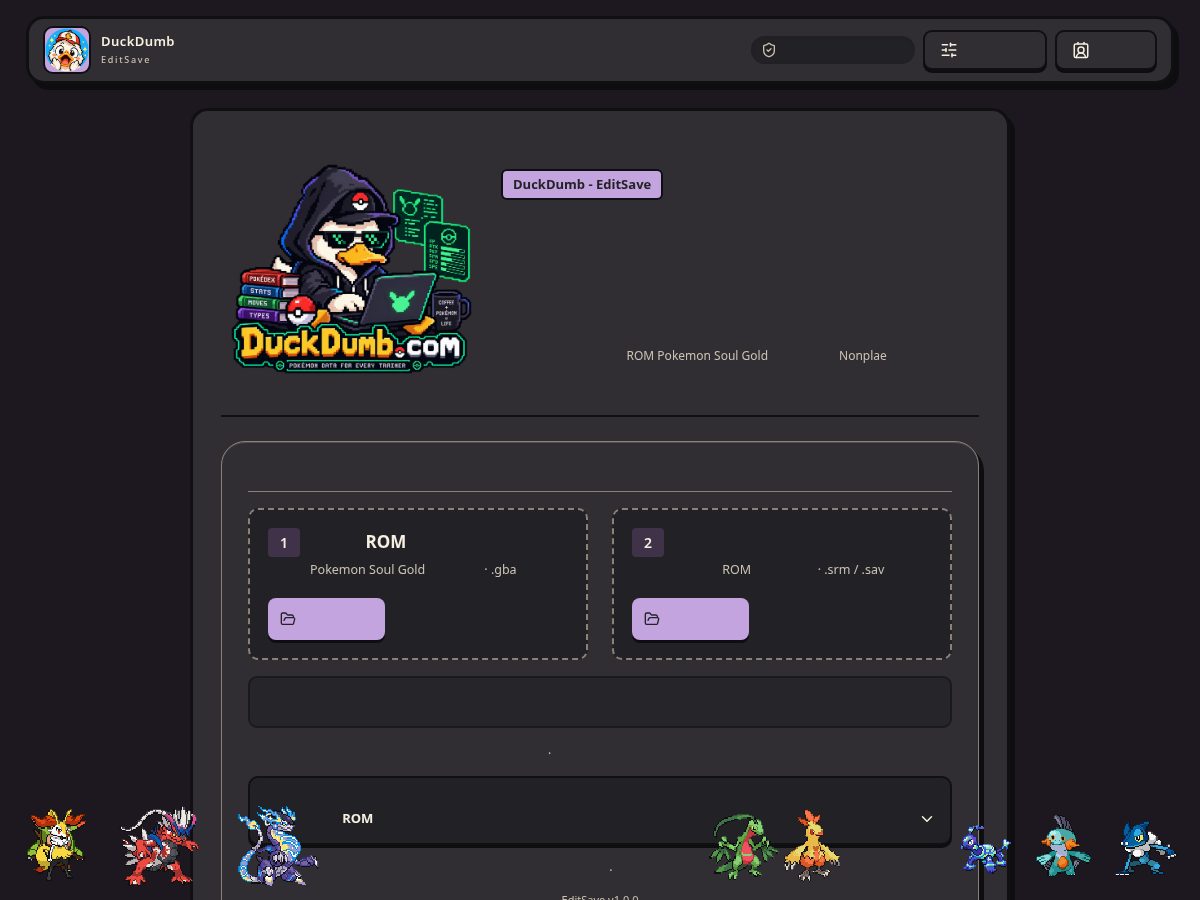Open the sliders settings button
The width and height of the screenshot is (1200, 900).
click(984, 50)
